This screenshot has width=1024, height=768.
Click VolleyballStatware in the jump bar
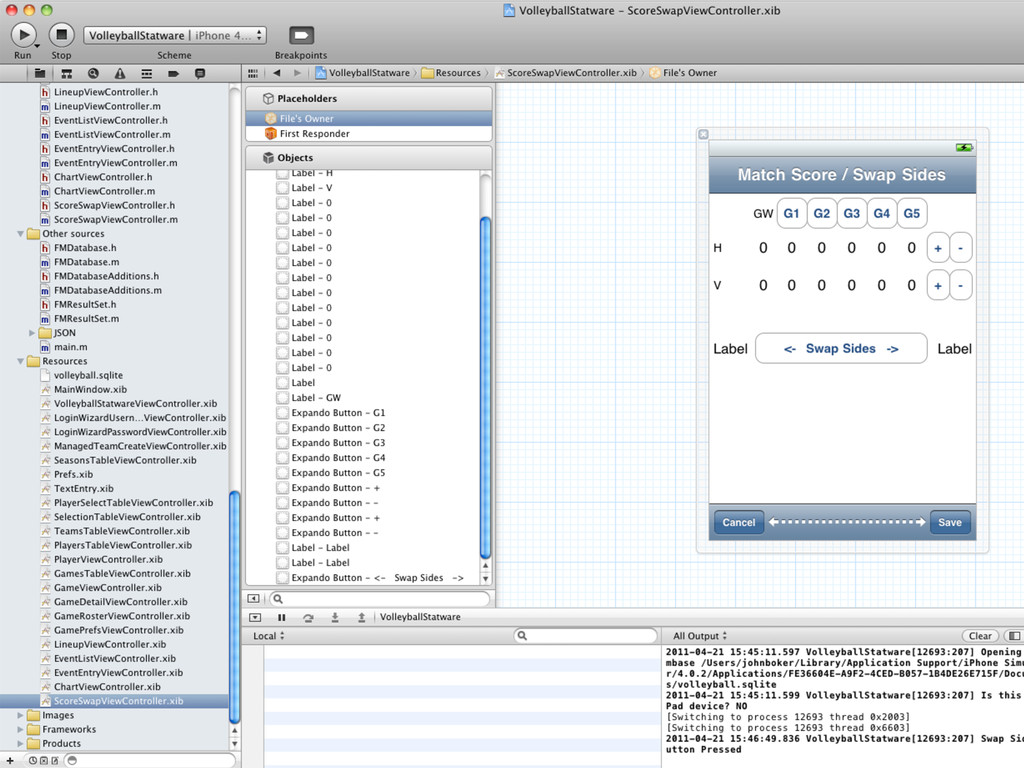(x=362, y=73)
